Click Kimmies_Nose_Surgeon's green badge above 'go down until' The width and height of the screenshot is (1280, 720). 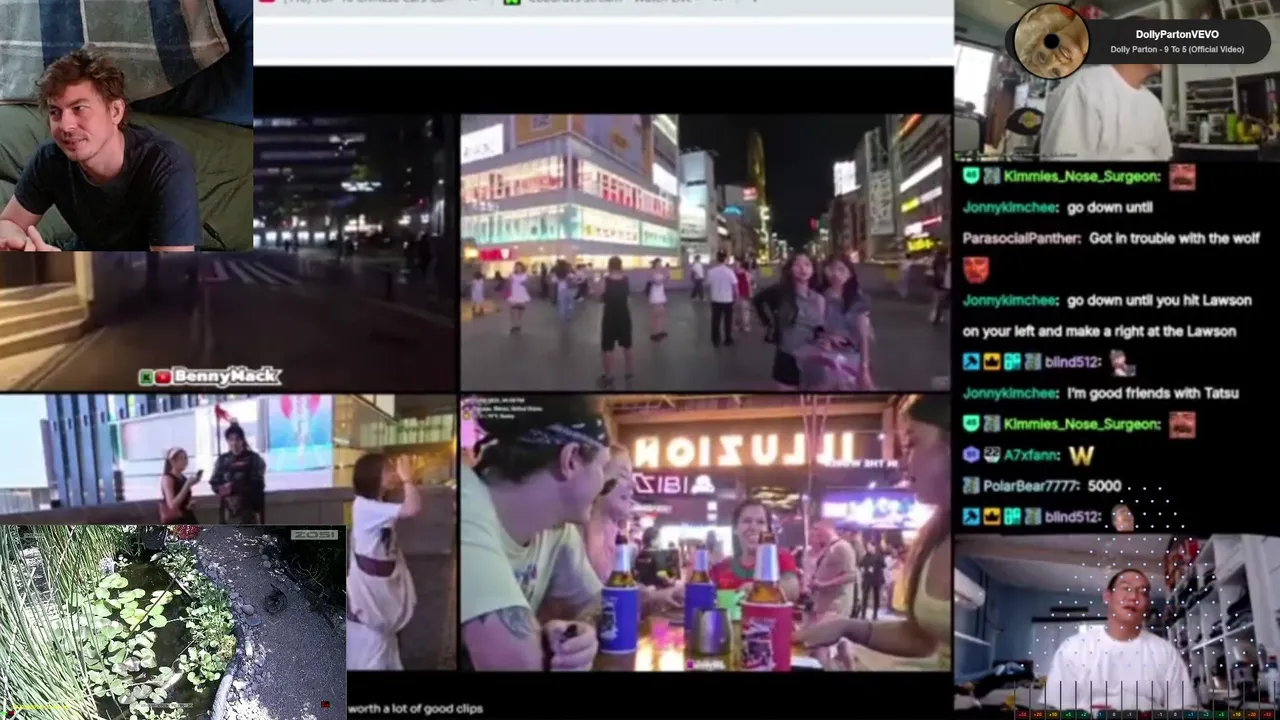tap(970, 176)
